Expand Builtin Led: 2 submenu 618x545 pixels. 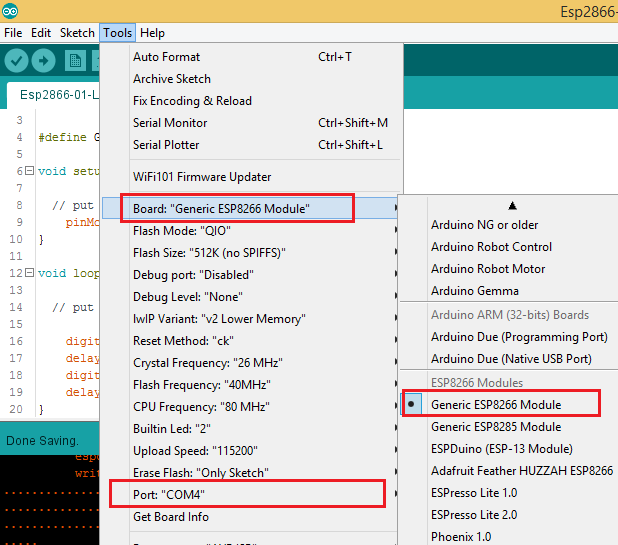(x=251, y=429)
